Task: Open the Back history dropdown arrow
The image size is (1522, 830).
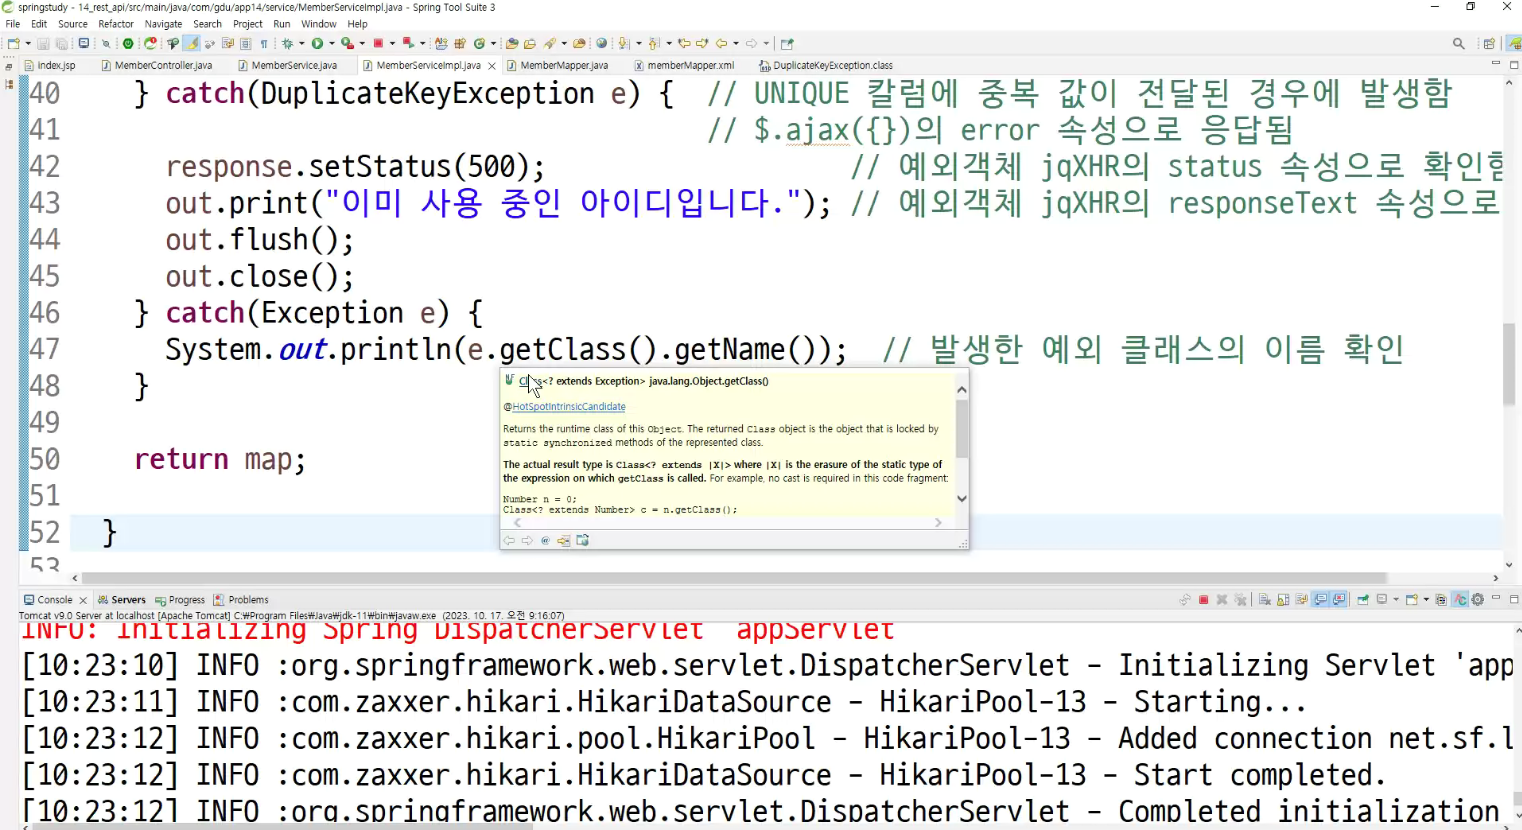Action: coord(736,44)
